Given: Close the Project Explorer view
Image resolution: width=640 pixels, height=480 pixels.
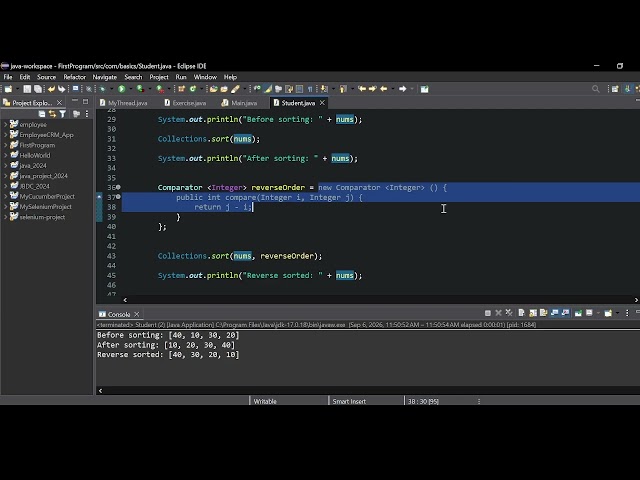Looking at the screenshot, I should click(59, 102).
